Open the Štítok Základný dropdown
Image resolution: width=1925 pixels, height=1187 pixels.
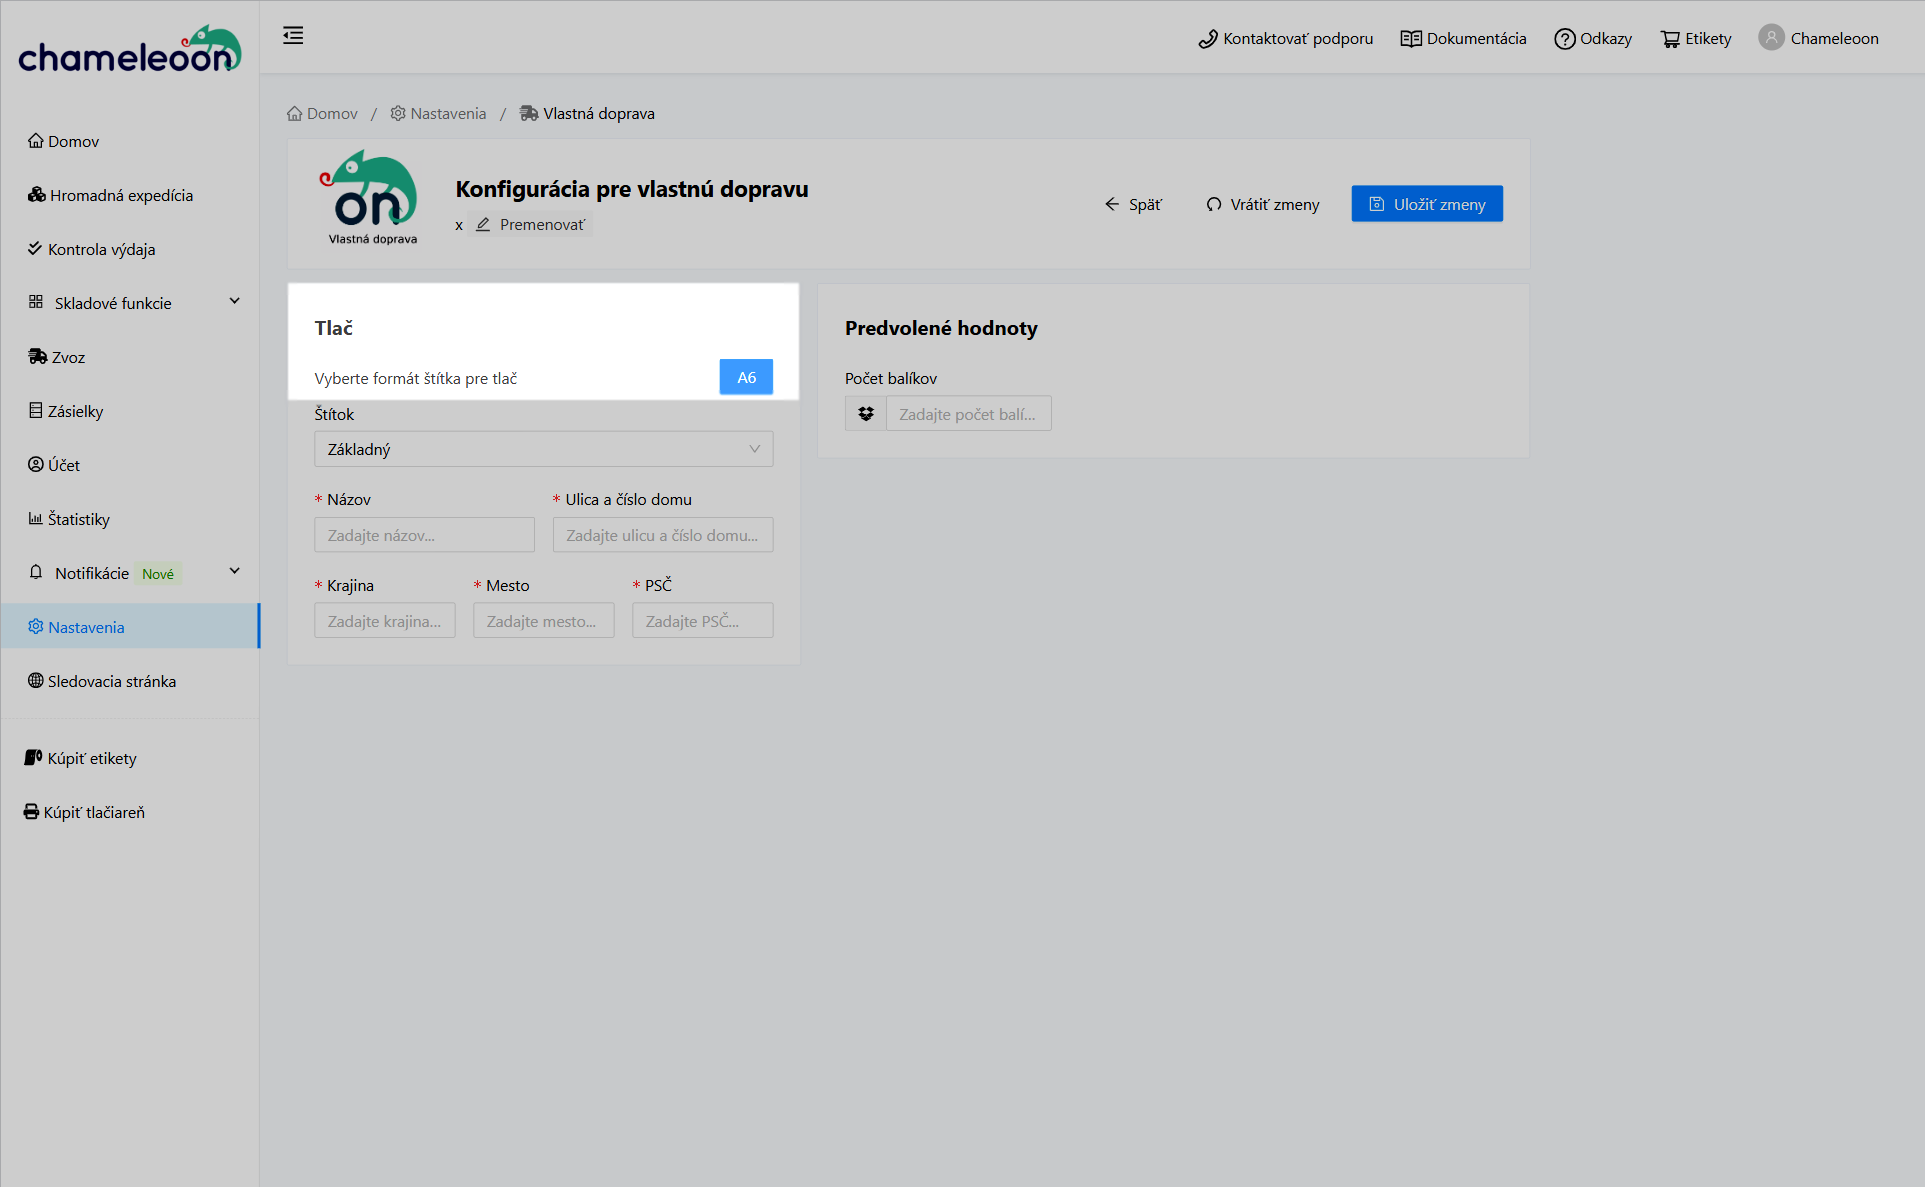pyautogui.click(x=543, y=449)
